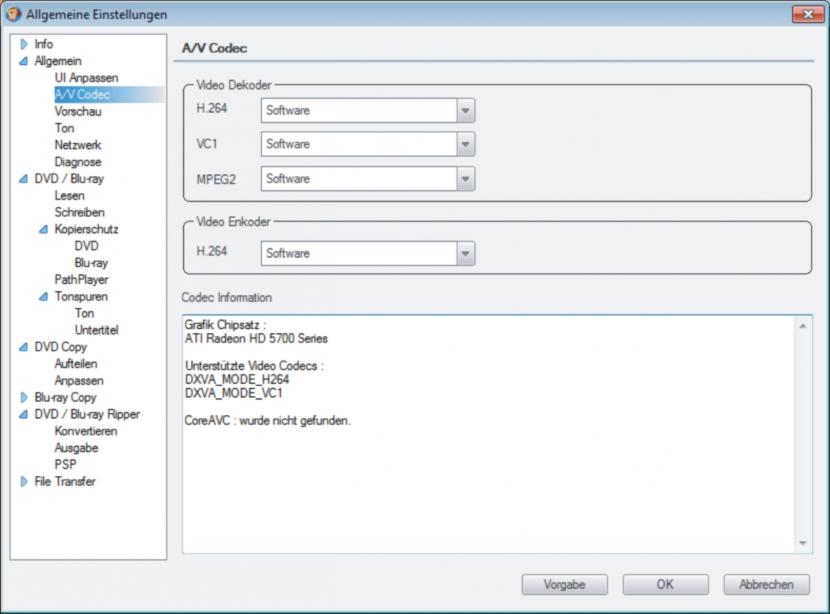Click 'CoreAVC : wurde nicht gefunden.' text
Screen dimensions: 830x614
point(267,421)
